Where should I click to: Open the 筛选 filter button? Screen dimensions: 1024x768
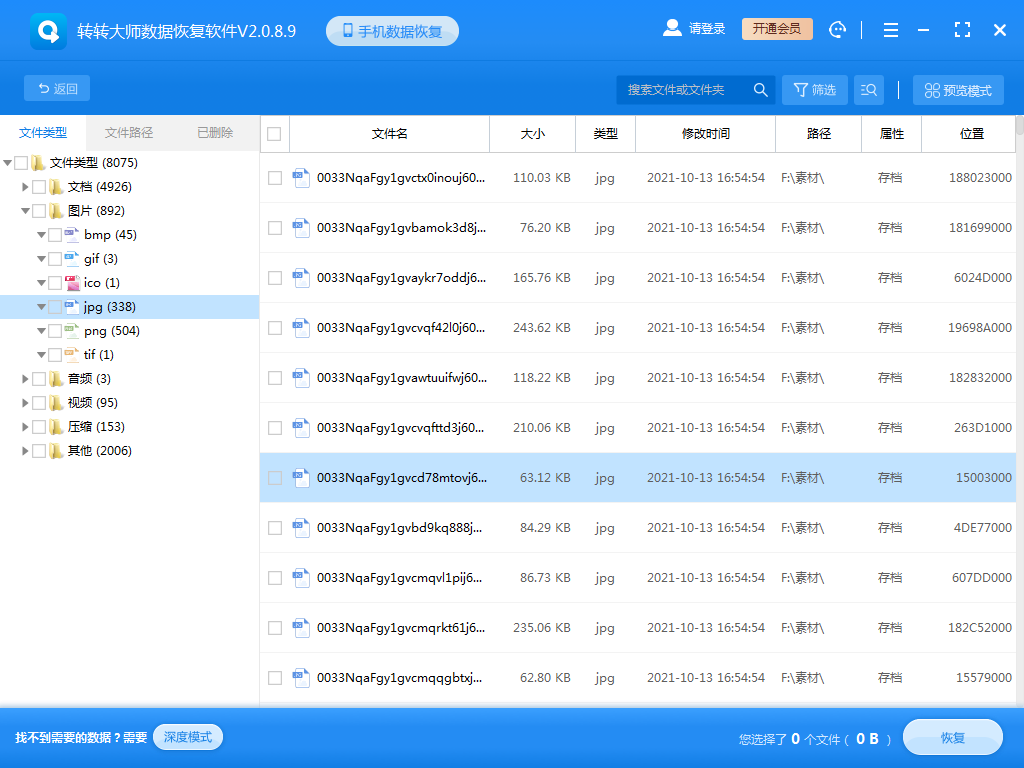[814, 89]
